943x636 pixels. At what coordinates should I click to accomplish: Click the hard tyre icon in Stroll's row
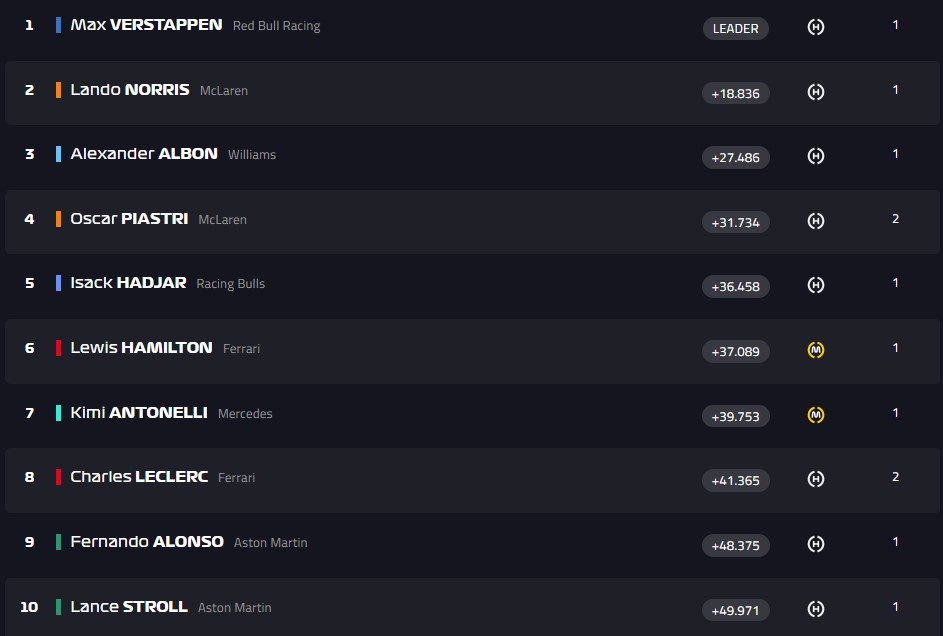click(815, 608)
